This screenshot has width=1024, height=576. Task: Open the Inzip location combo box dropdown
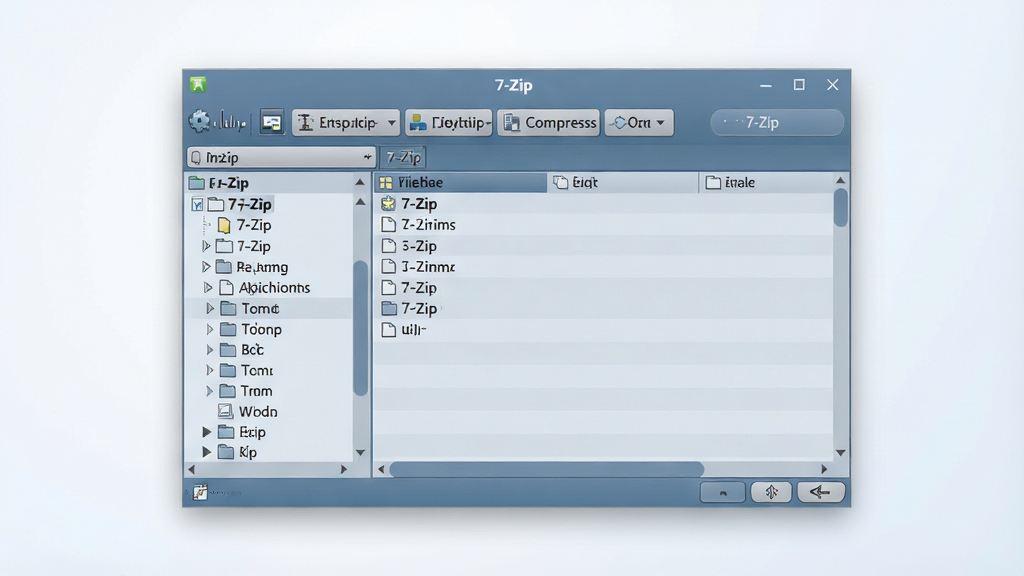(367, 157)
